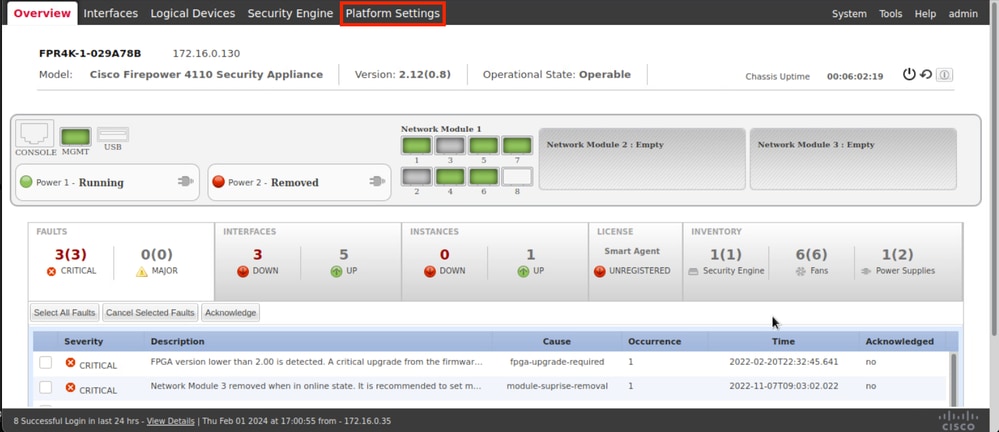Click the Power Supplies inventory icon
Viewport: 999px width, 432px height.
coord(866,271)
